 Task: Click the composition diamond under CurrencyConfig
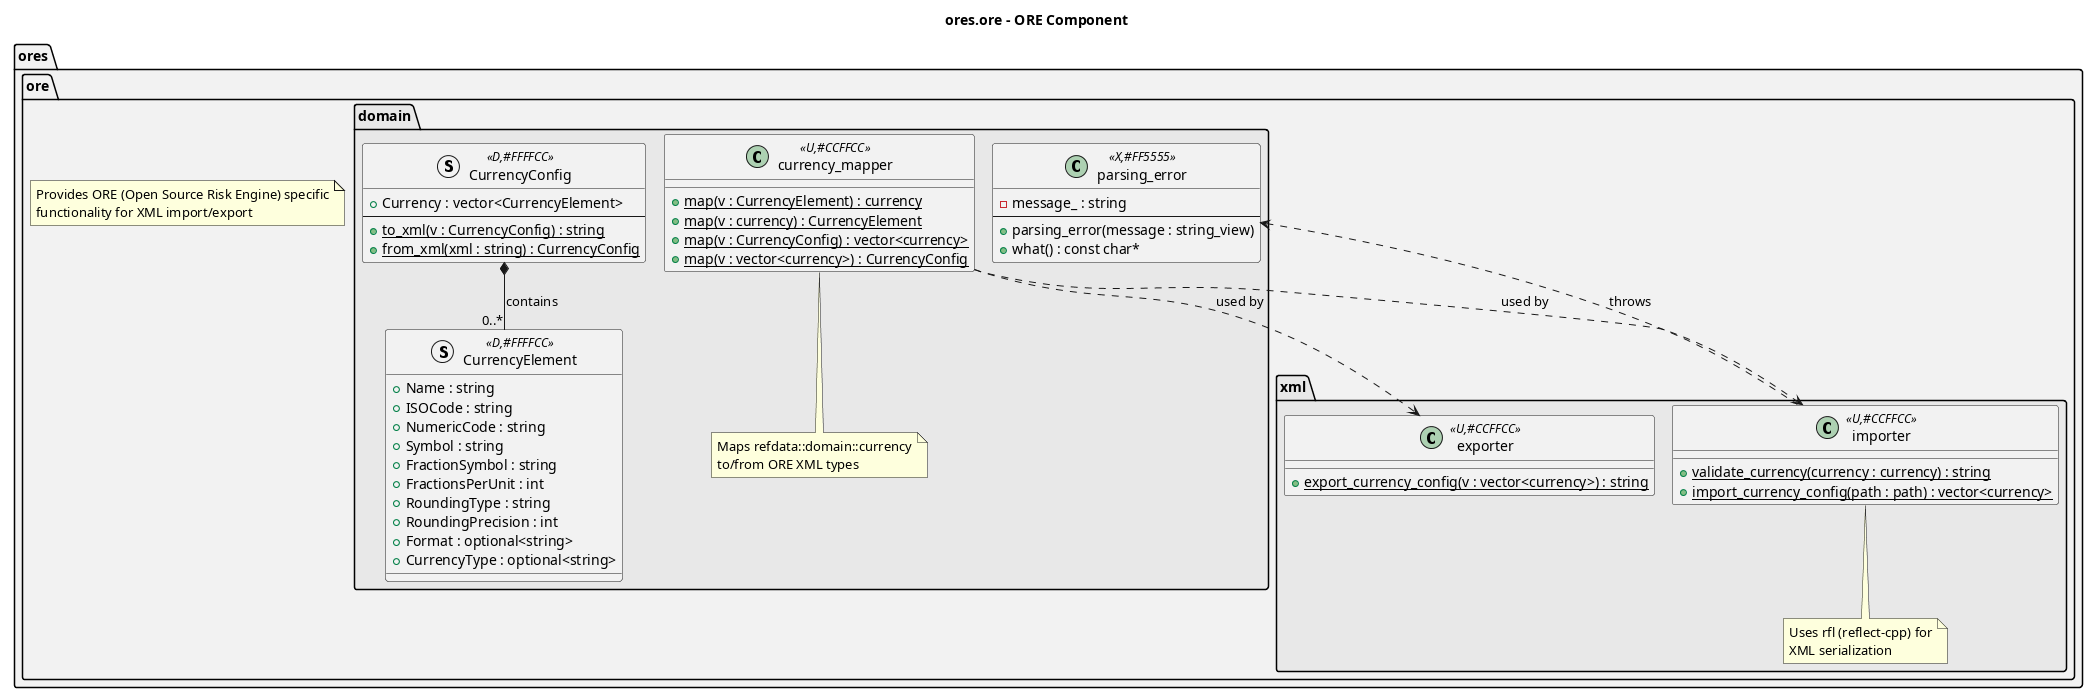coord(504,269)
